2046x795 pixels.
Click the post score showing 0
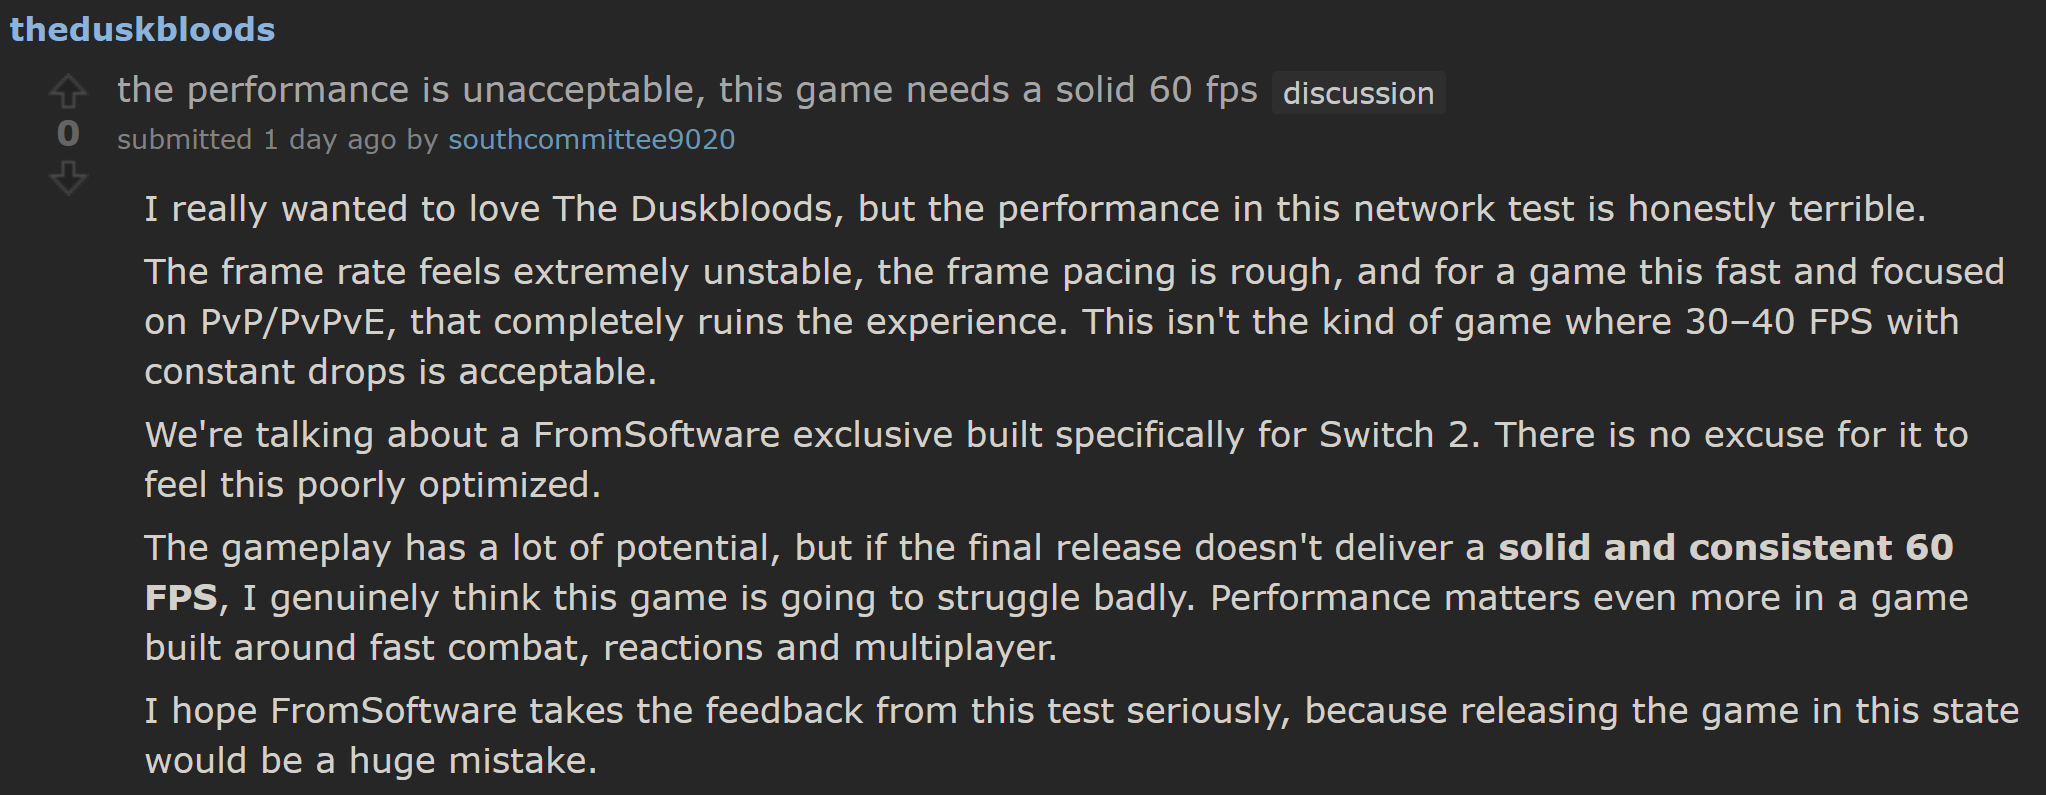click(68, 134)
